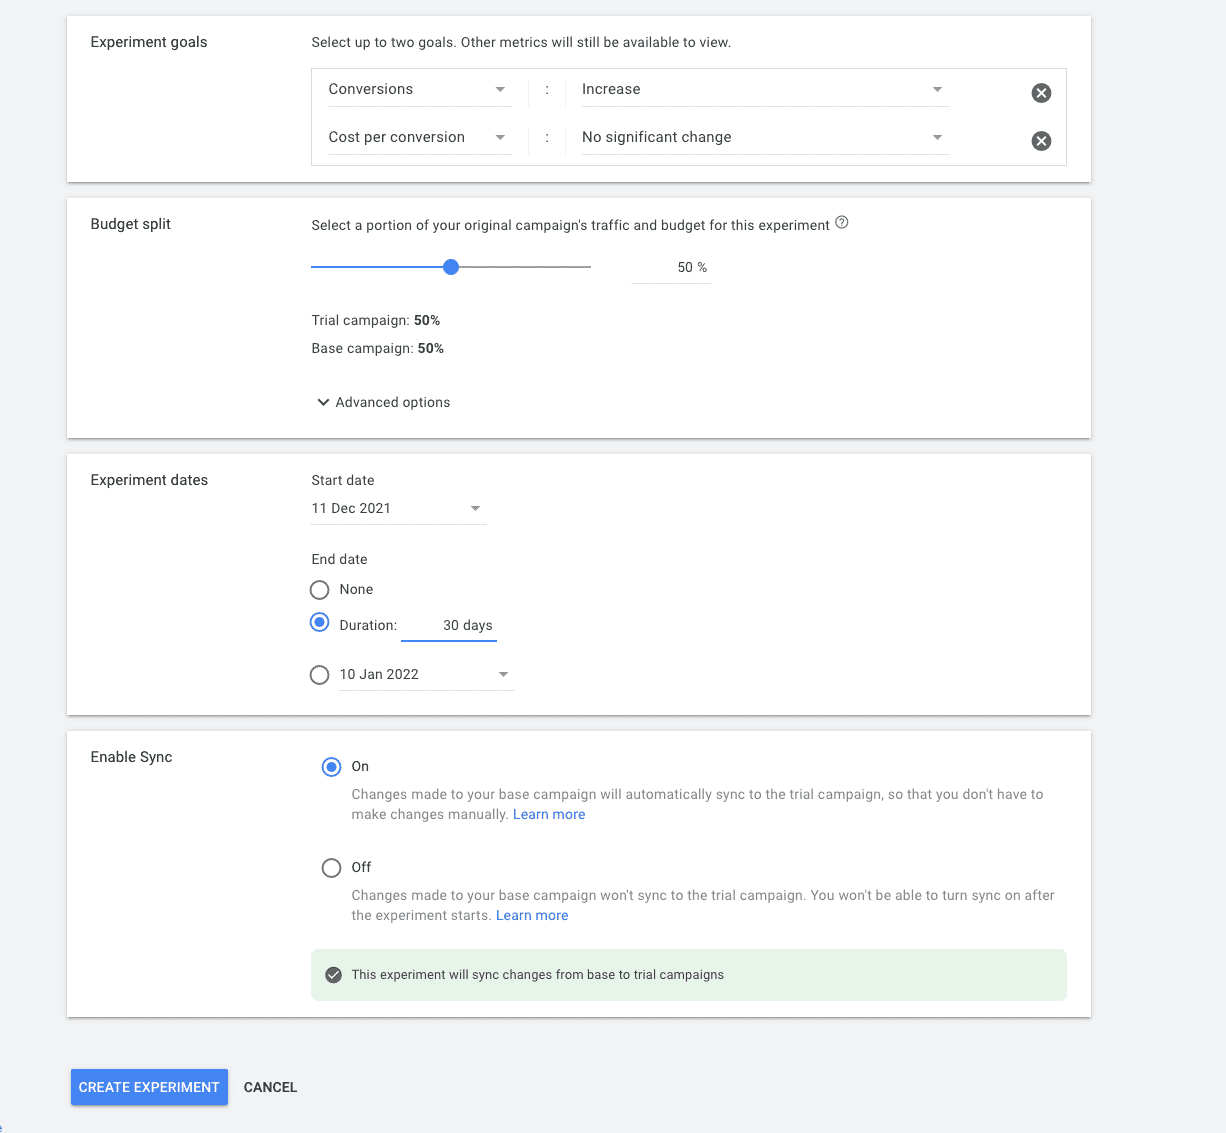Expand Advanced options
The height and width of the screenshot is (1133, 1226).
click(x=383, y=402)
